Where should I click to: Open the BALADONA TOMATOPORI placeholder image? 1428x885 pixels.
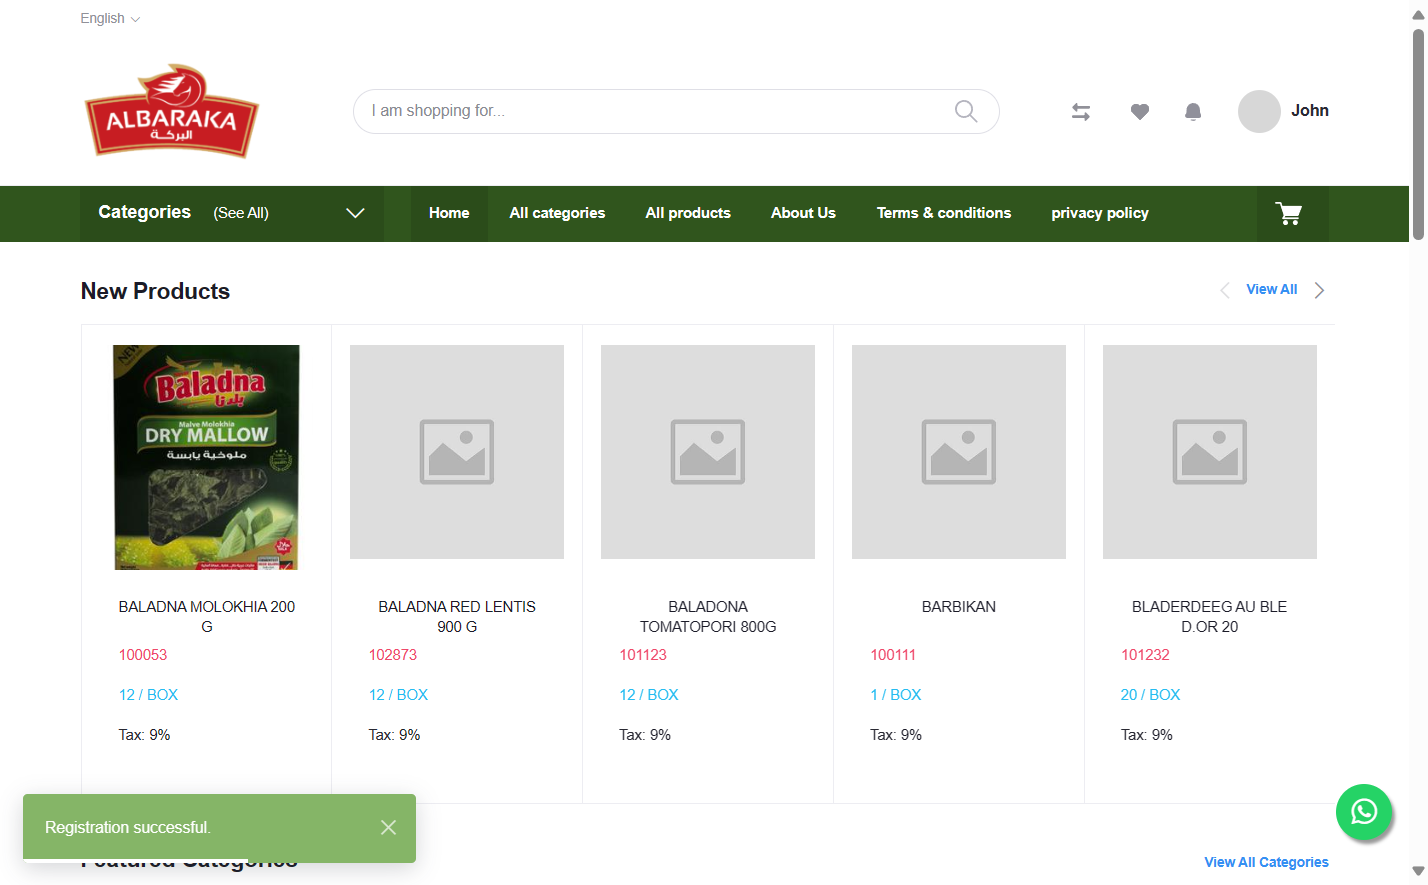708,452
